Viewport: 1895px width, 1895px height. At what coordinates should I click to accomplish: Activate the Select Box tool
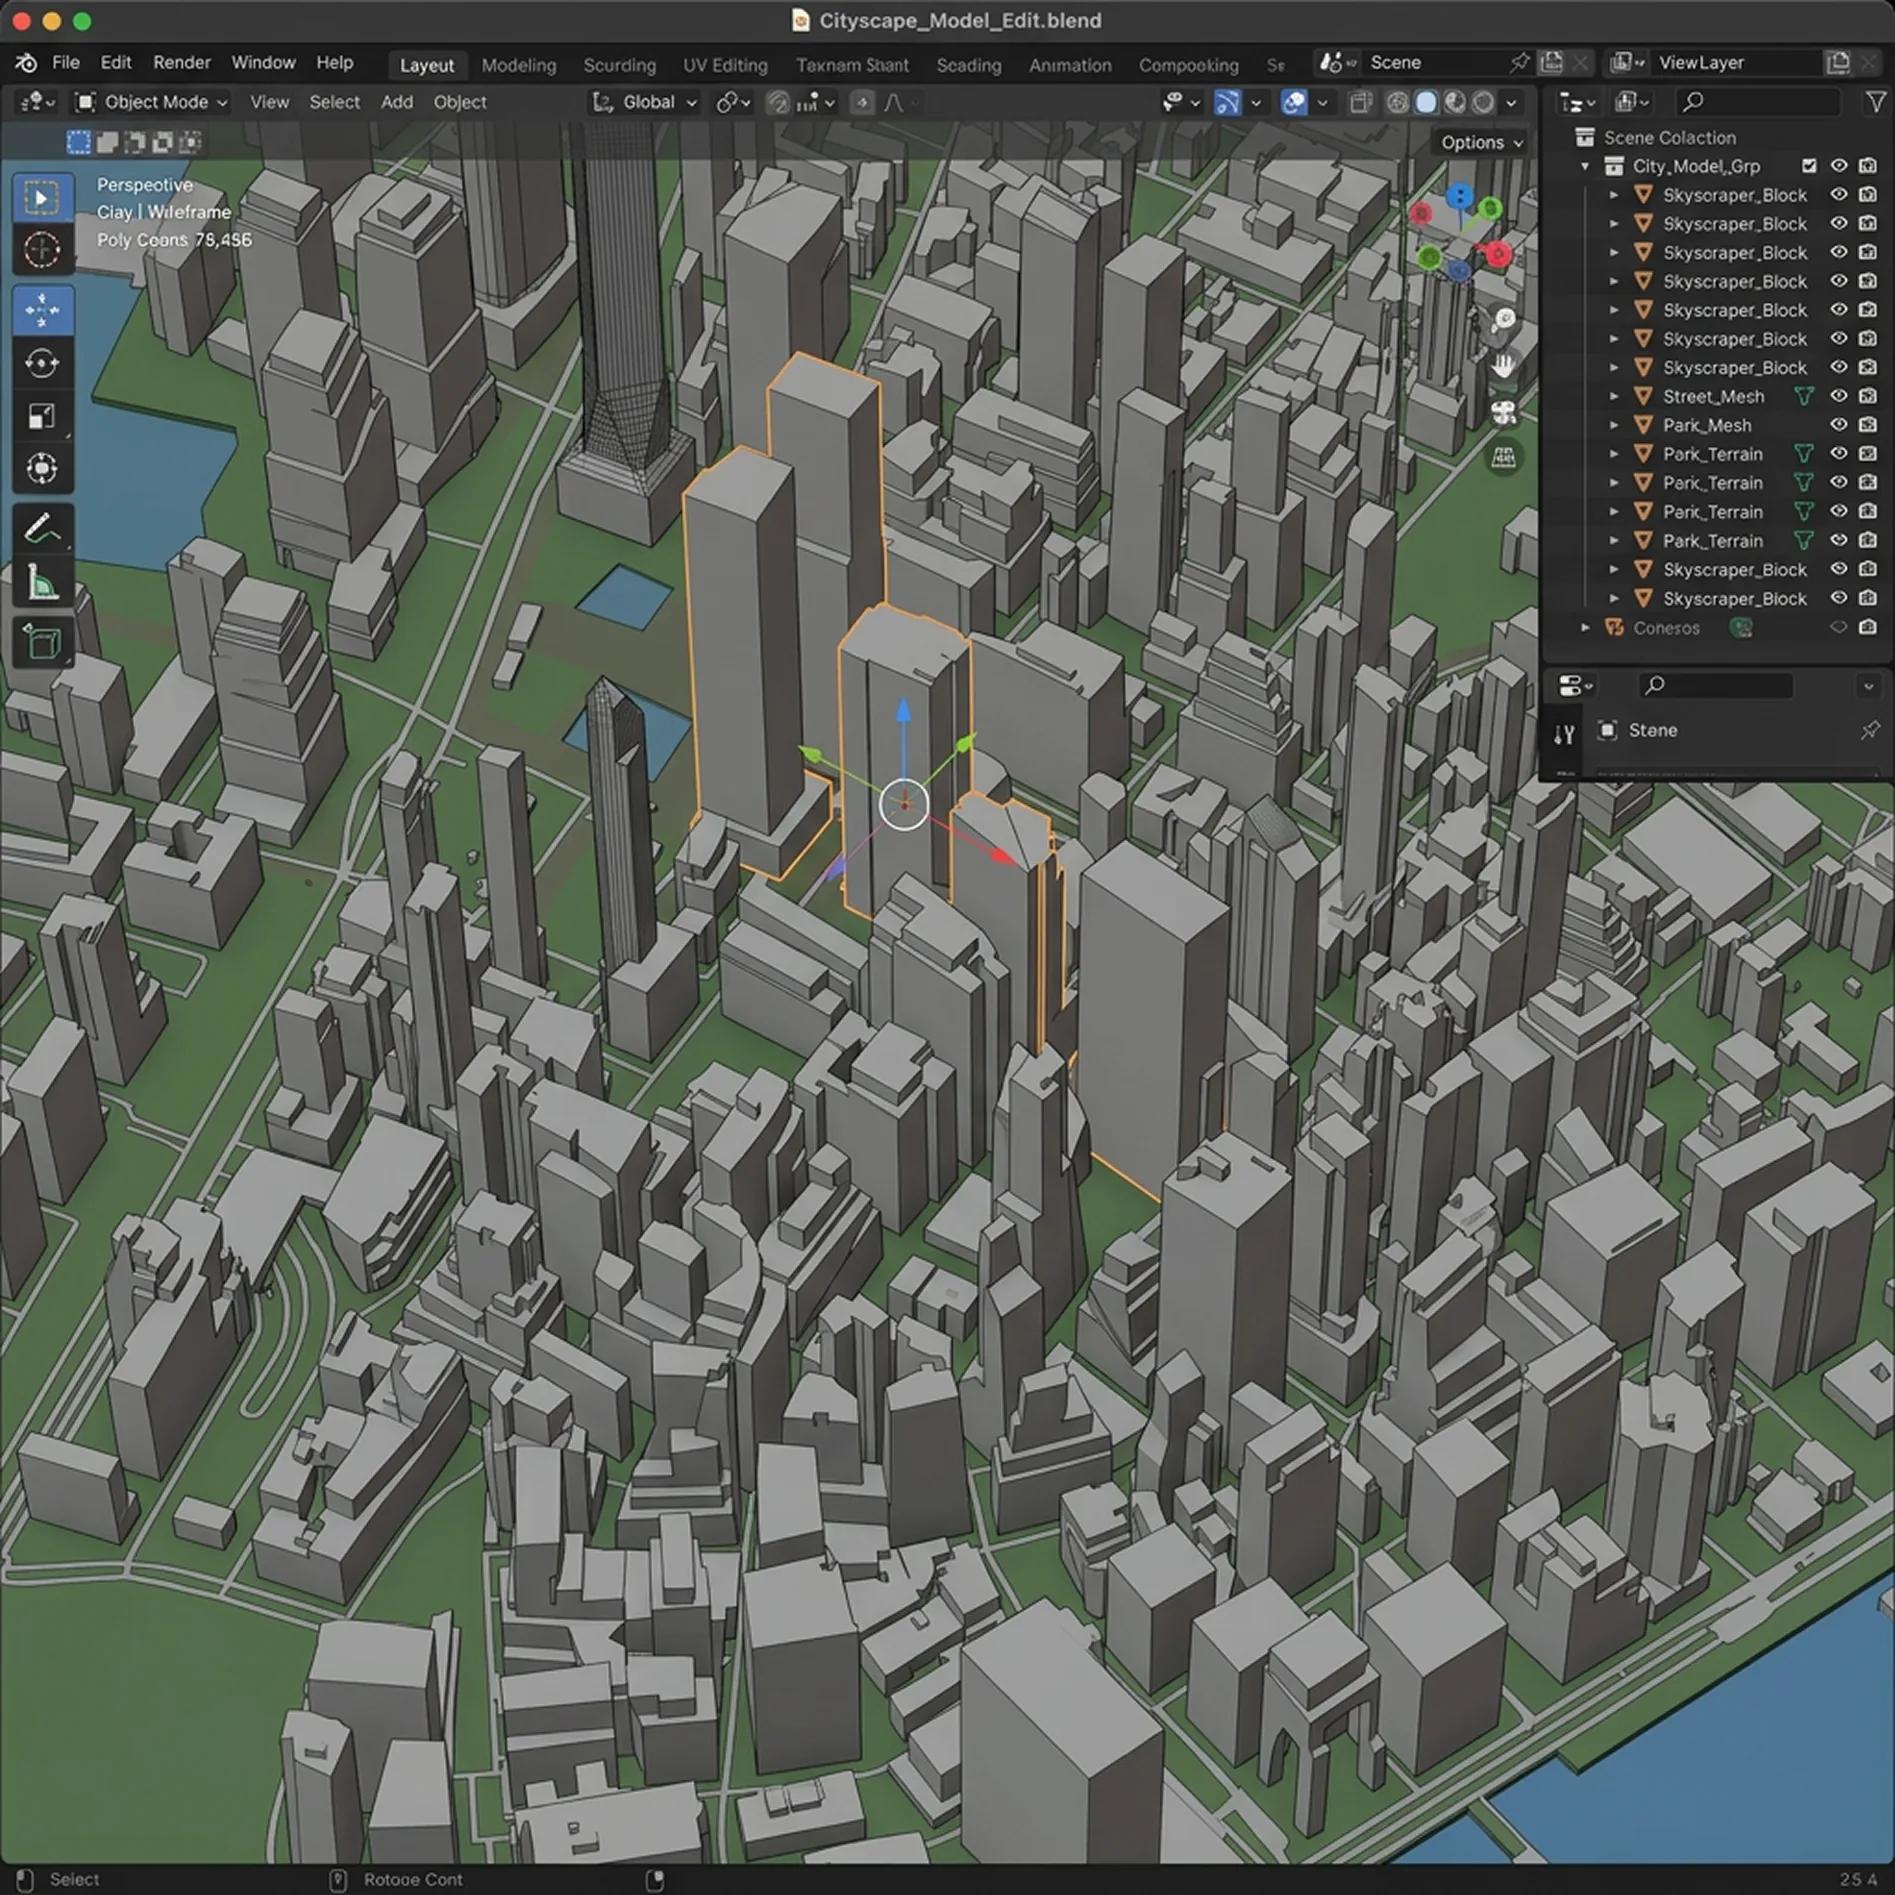tap(42, 198)
